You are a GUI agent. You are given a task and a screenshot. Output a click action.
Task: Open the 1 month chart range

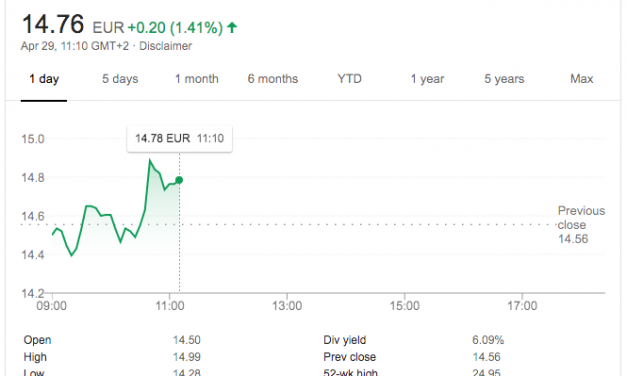(197, 79)
